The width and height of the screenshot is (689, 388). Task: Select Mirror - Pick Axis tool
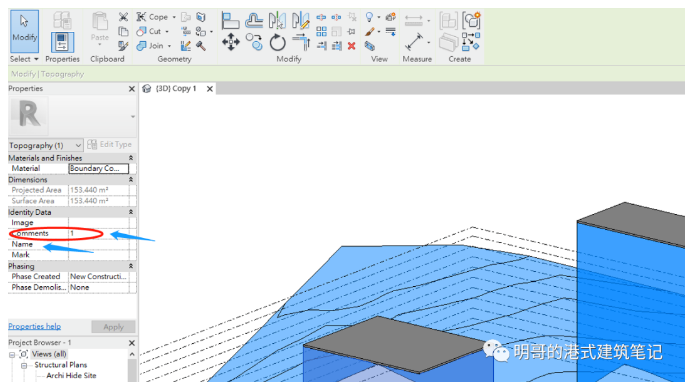tap(277, 21)
